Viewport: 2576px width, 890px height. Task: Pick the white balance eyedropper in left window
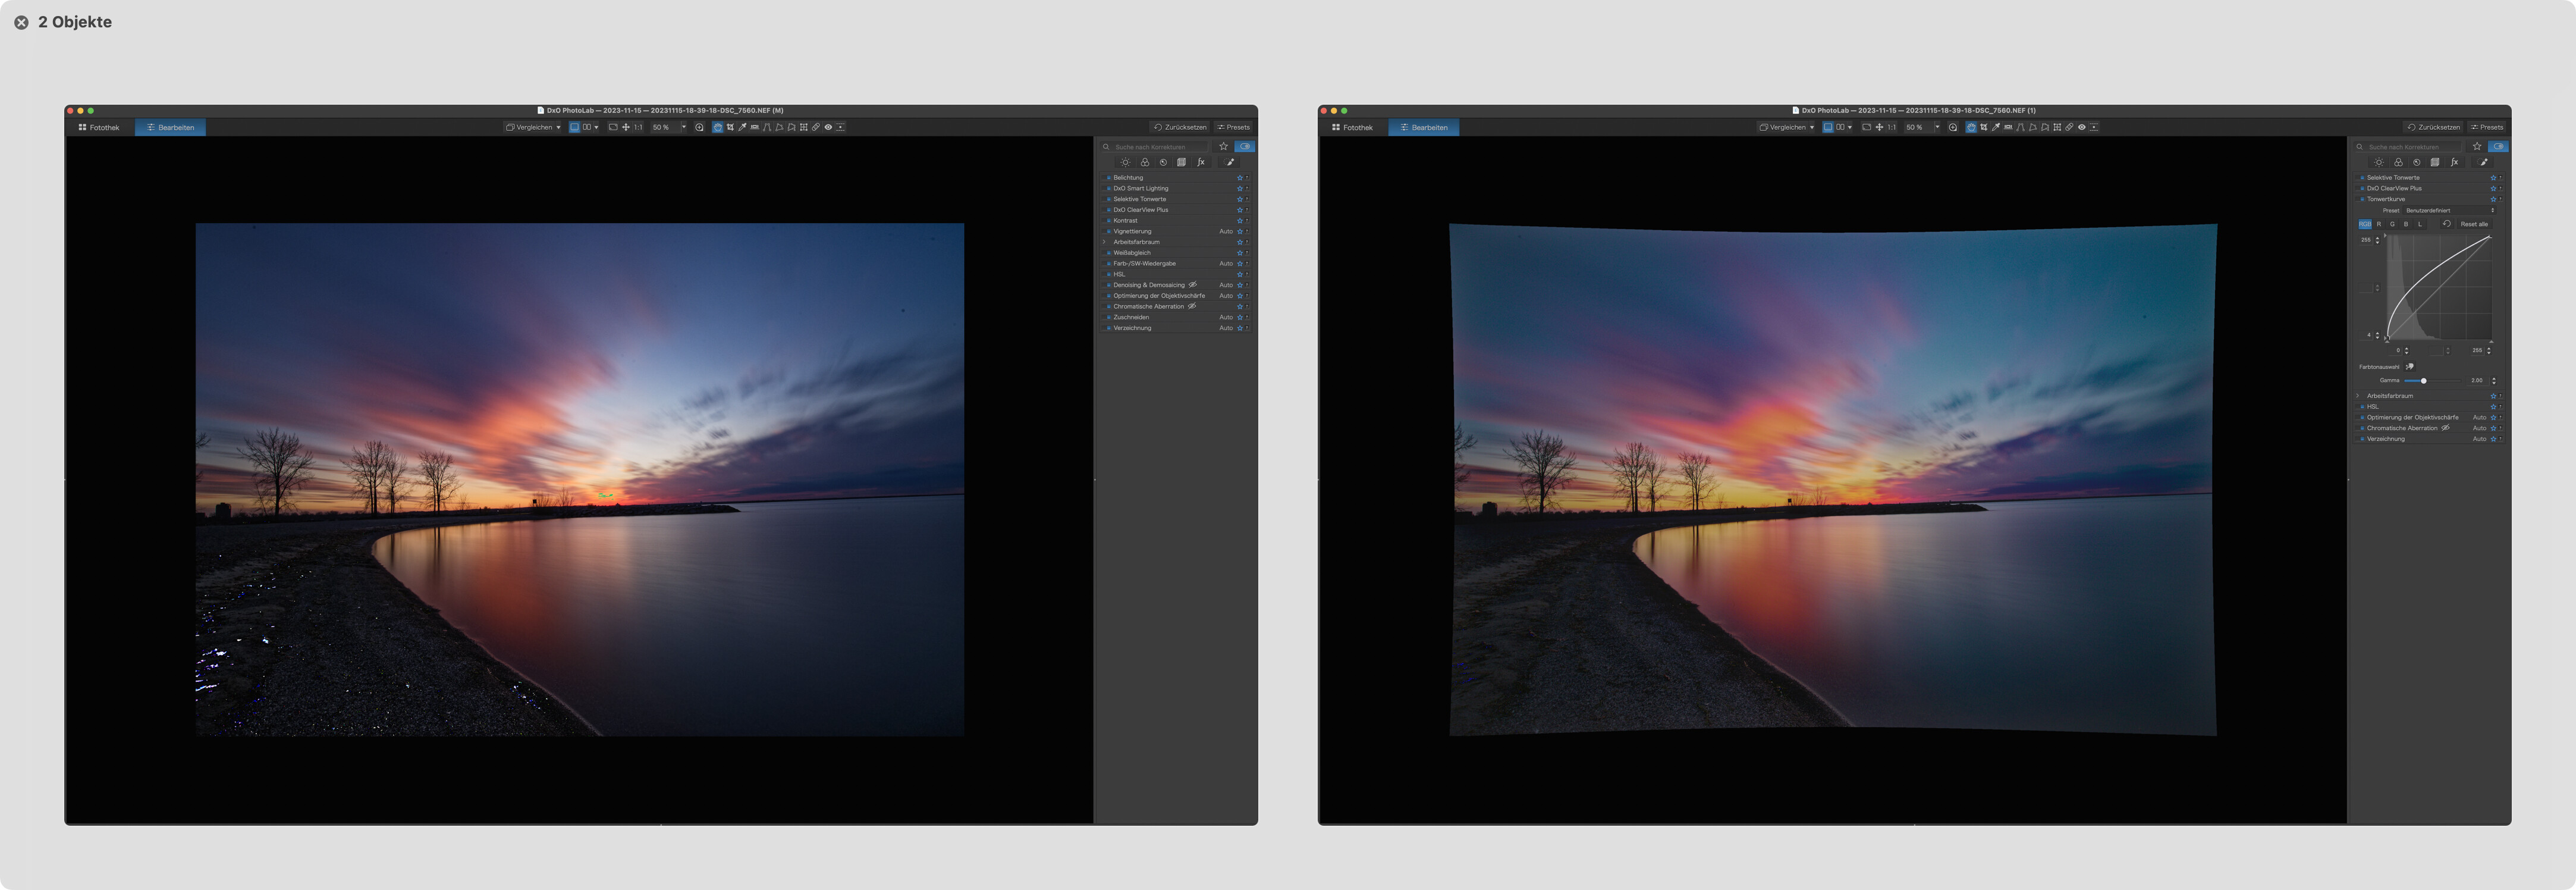coord(742,127)
